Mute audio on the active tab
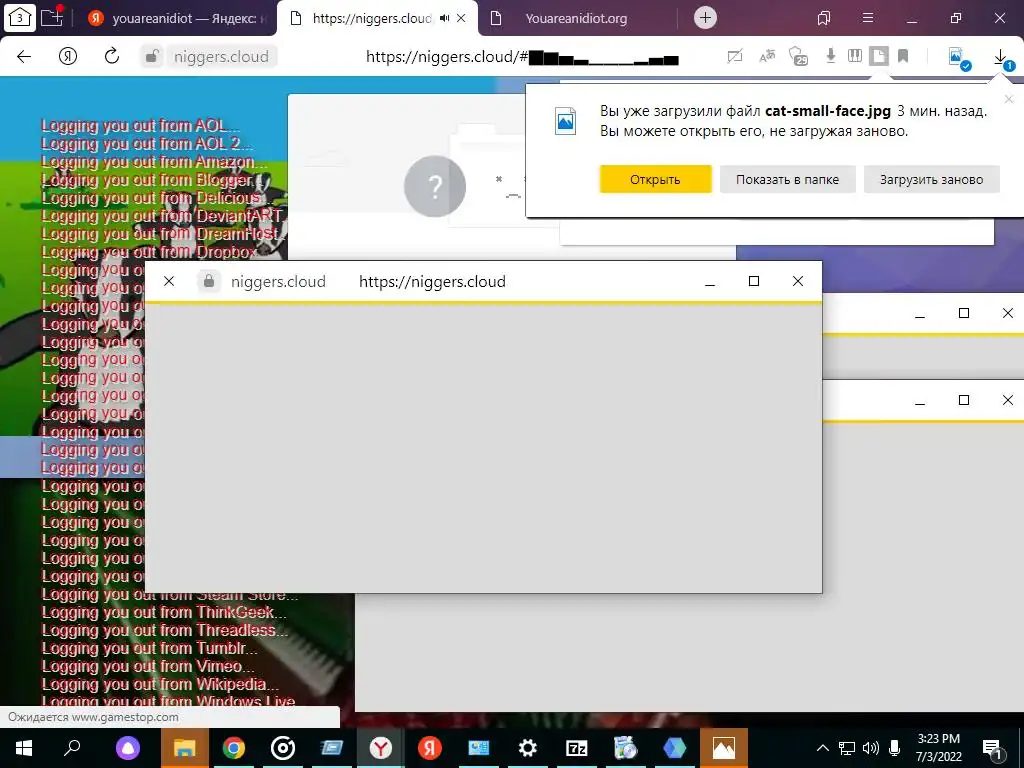The width and height of the screenshot is (1024, 768). click(x=445, y=18)
